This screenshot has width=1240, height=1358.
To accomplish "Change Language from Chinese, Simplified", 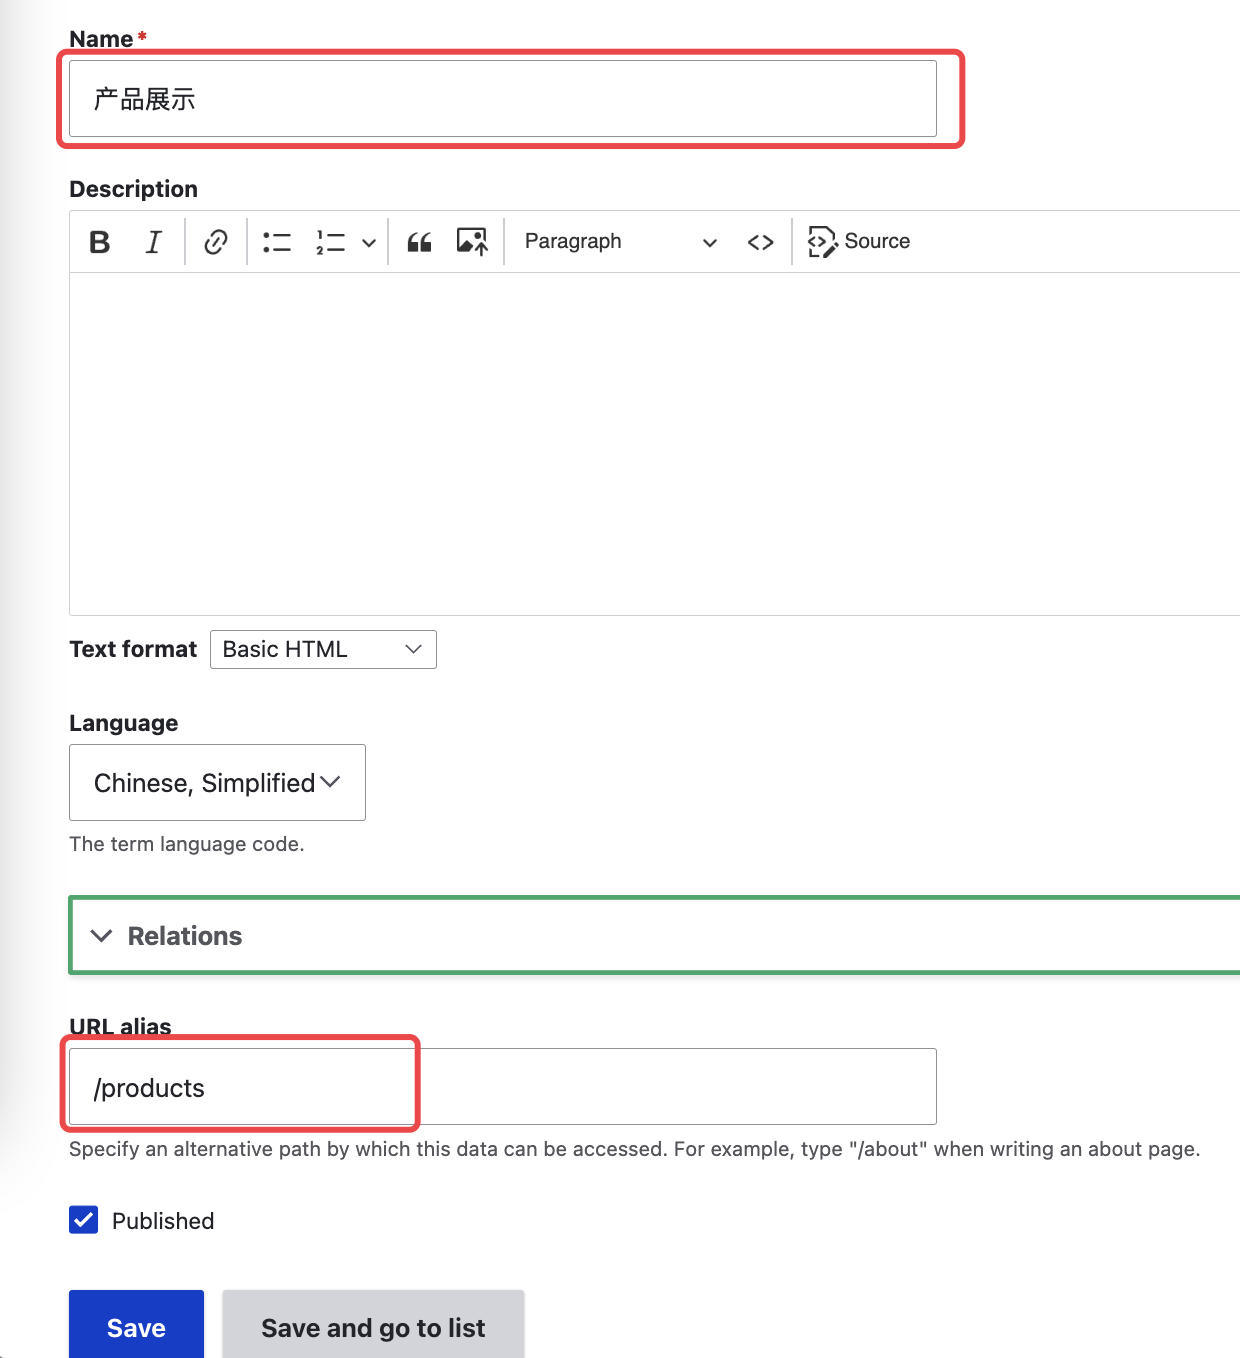I will click(x=217, y=783).
